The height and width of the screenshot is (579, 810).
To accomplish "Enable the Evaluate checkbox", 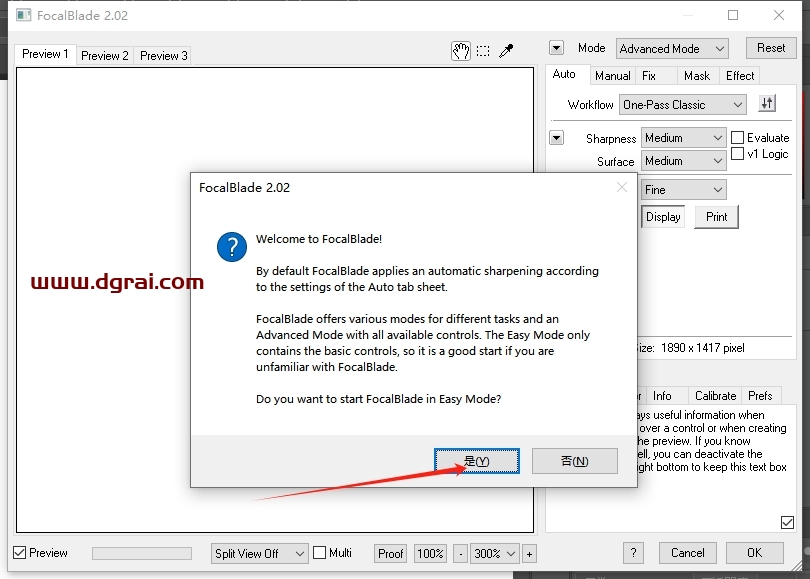I will pyautogui.click(x=738, y=137).
